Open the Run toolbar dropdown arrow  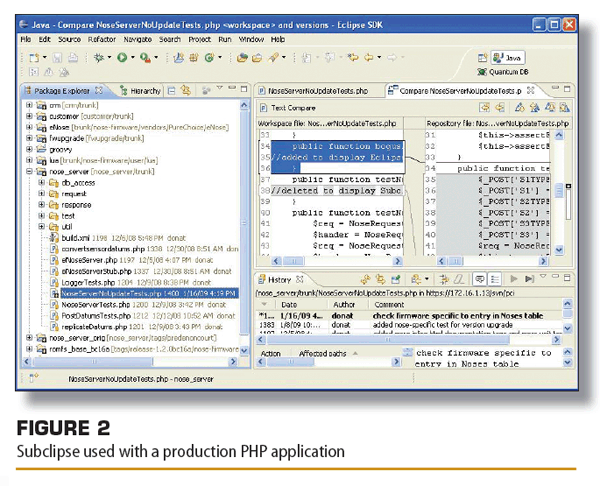tap(133, 58)
